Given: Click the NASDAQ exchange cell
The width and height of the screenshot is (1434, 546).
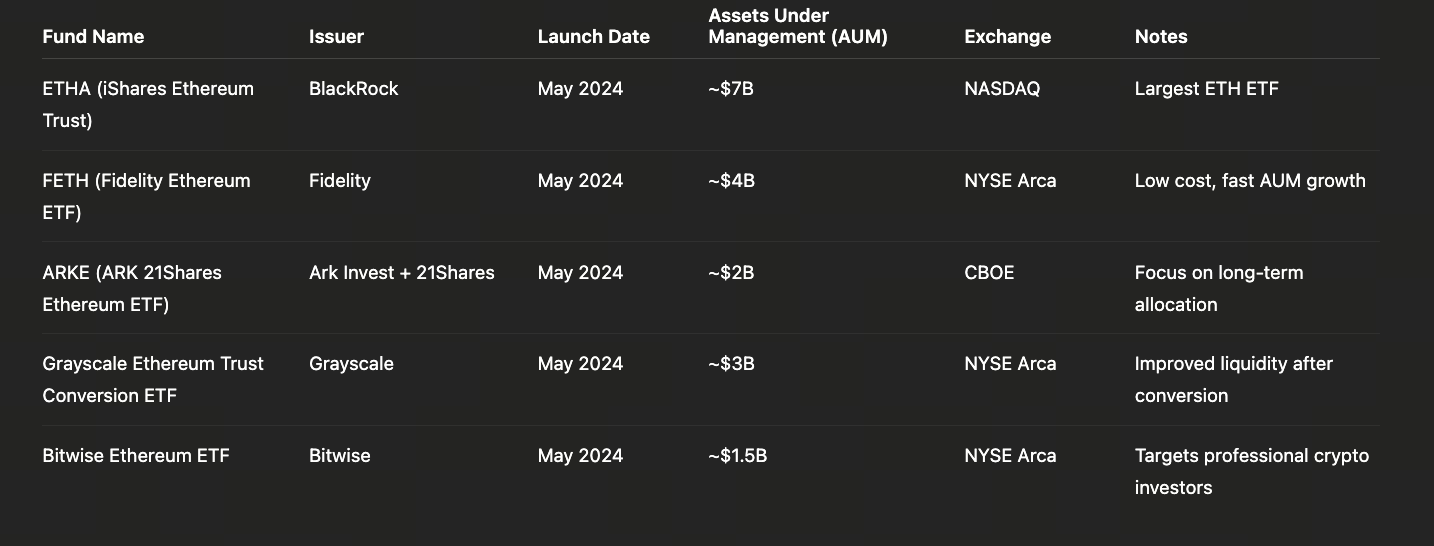Looking at the screenshot, I should pyautogui.click(x=1002, y=89).
